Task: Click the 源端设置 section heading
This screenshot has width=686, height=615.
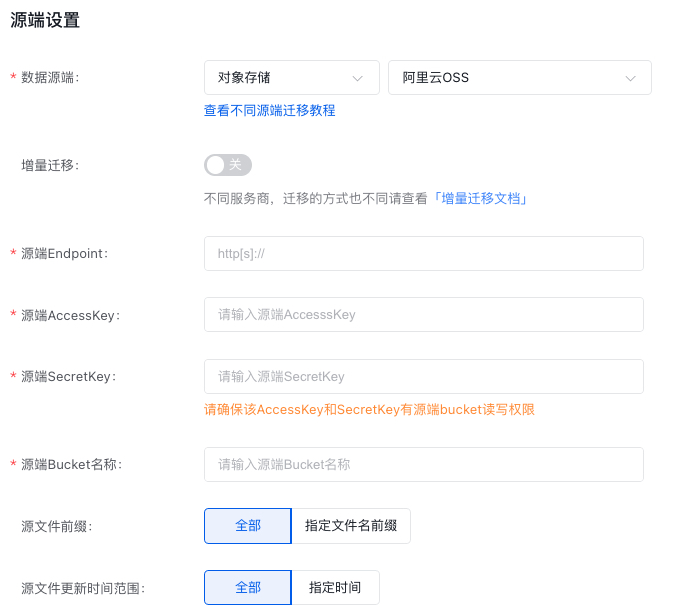Action: (x=45, y=20)
